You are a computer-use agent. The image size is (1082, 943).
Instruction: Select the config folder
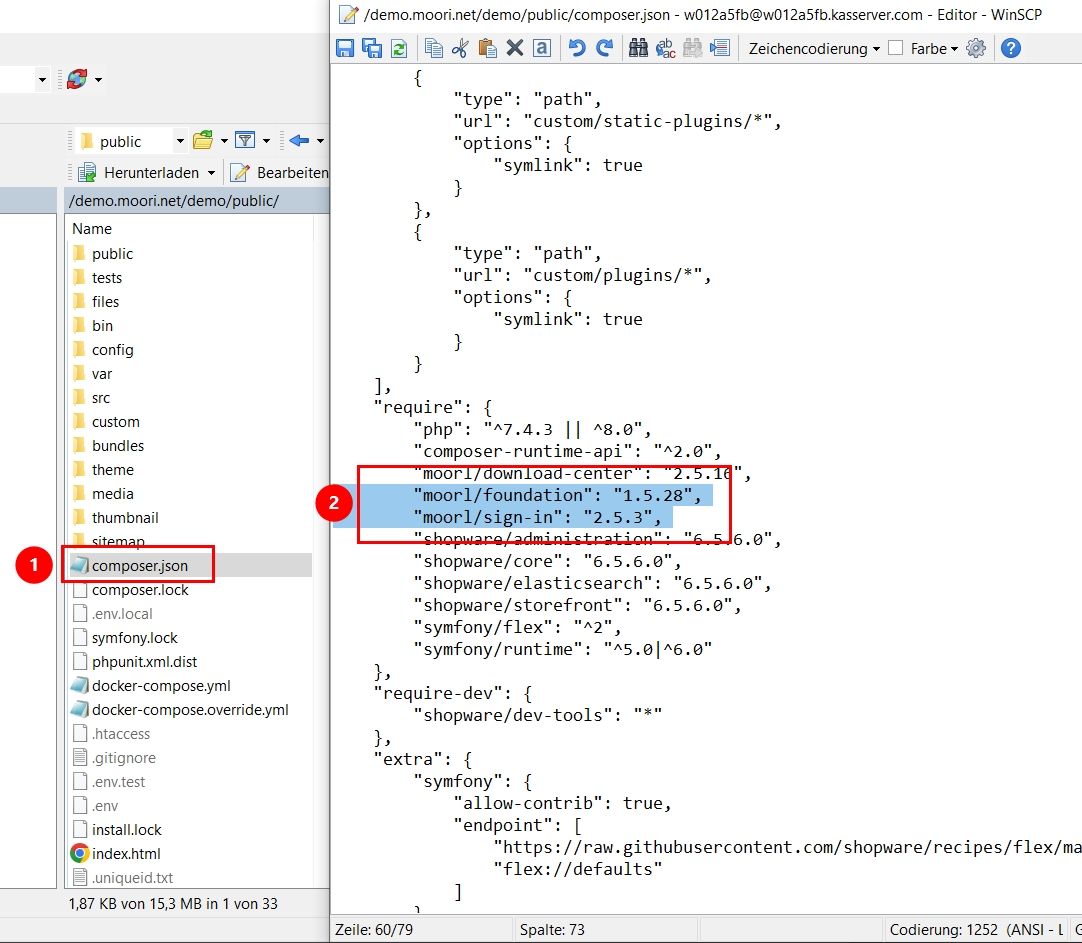[112, 350]
